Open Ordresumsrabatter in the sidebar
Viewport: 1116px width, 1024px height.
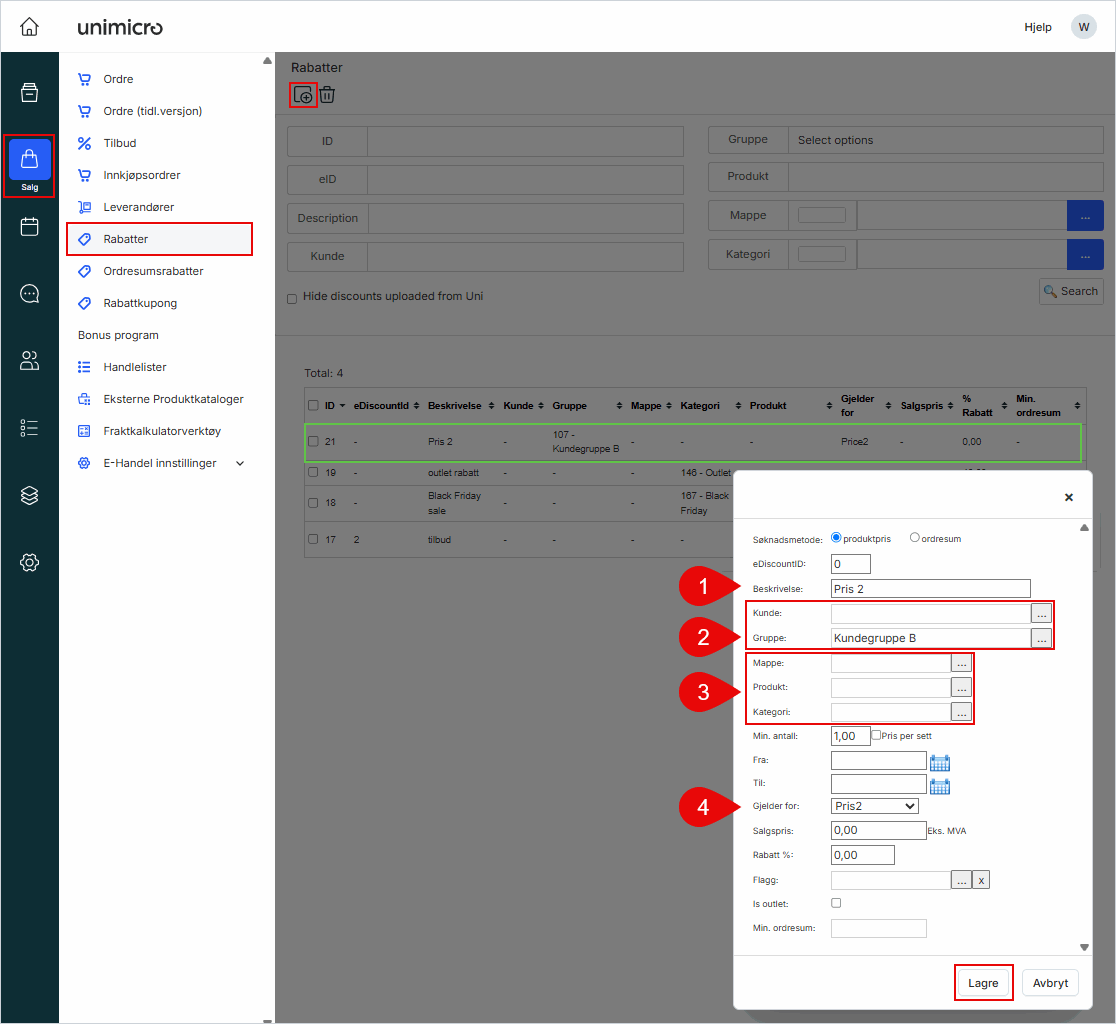(x=153, y=271)
